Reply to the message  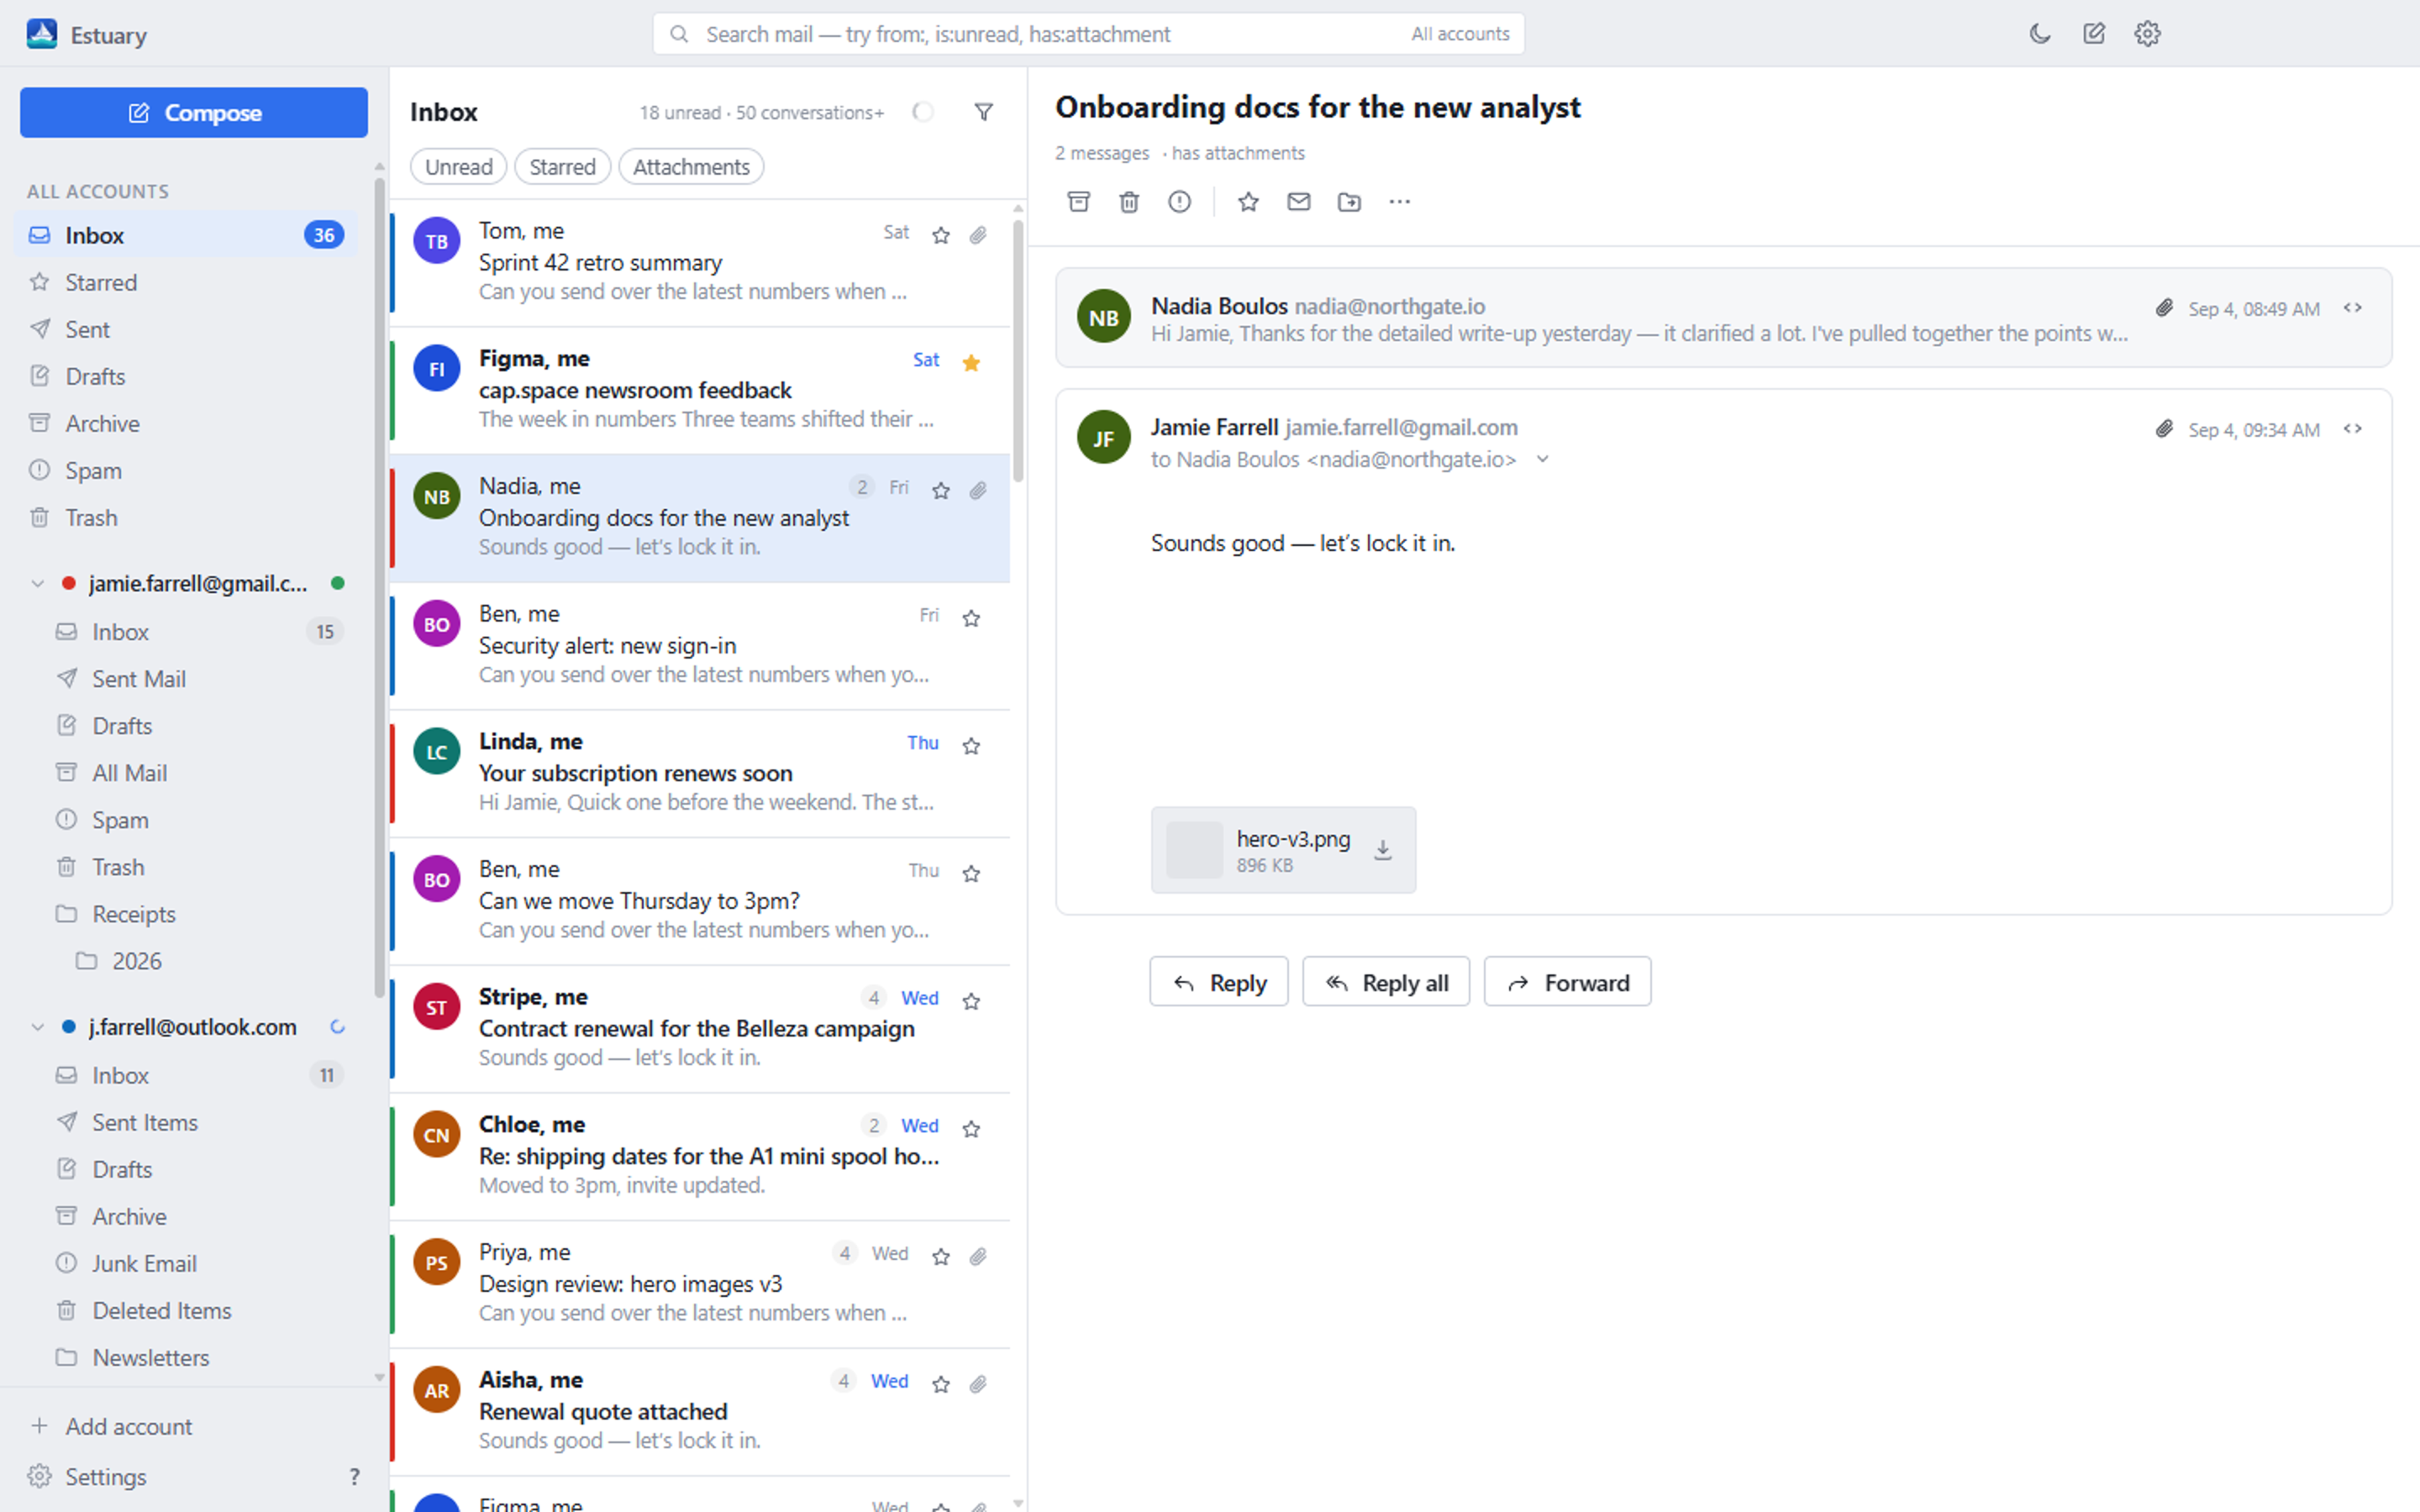coord(1218,982)
